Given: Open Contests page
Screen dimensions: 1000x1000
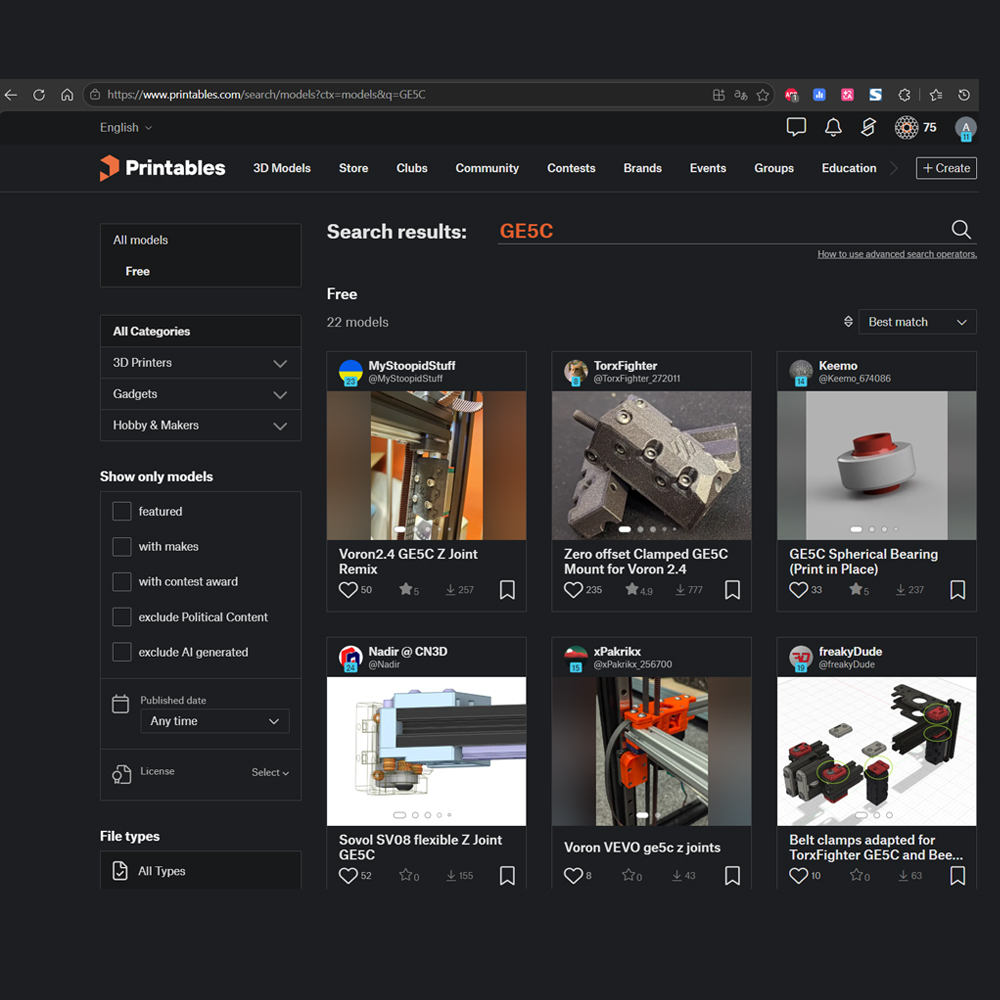Looking at the screenshot, I should pos(571,168).
